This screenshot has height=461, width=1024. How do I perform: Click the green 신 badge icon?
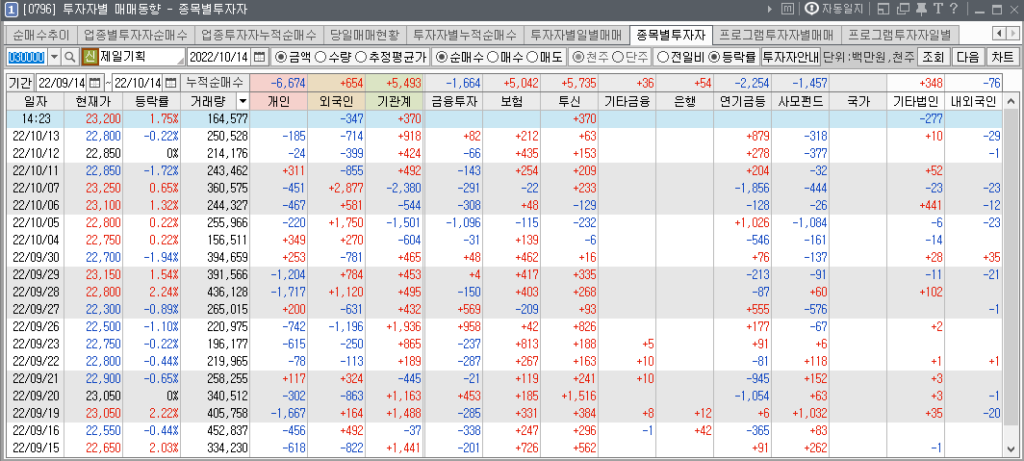(x=89, y=57)
